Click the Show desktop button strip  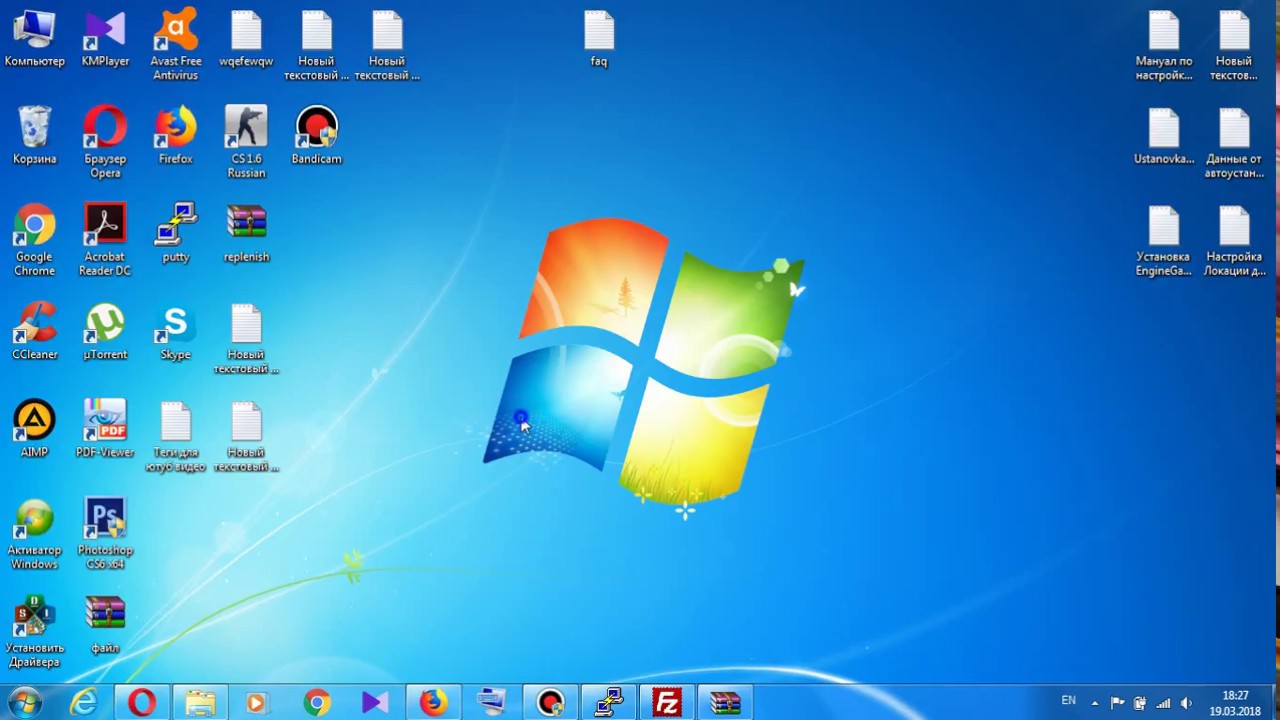[x=1273, y=703]
